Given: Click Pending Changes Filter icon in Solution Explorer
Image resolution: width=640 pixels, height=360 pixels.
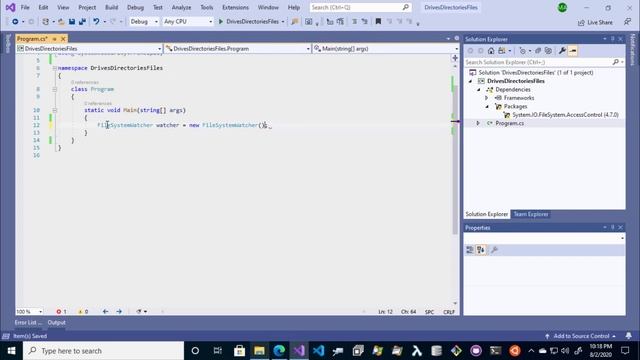Looking at the screenshot, I should [x=522, y=51].
